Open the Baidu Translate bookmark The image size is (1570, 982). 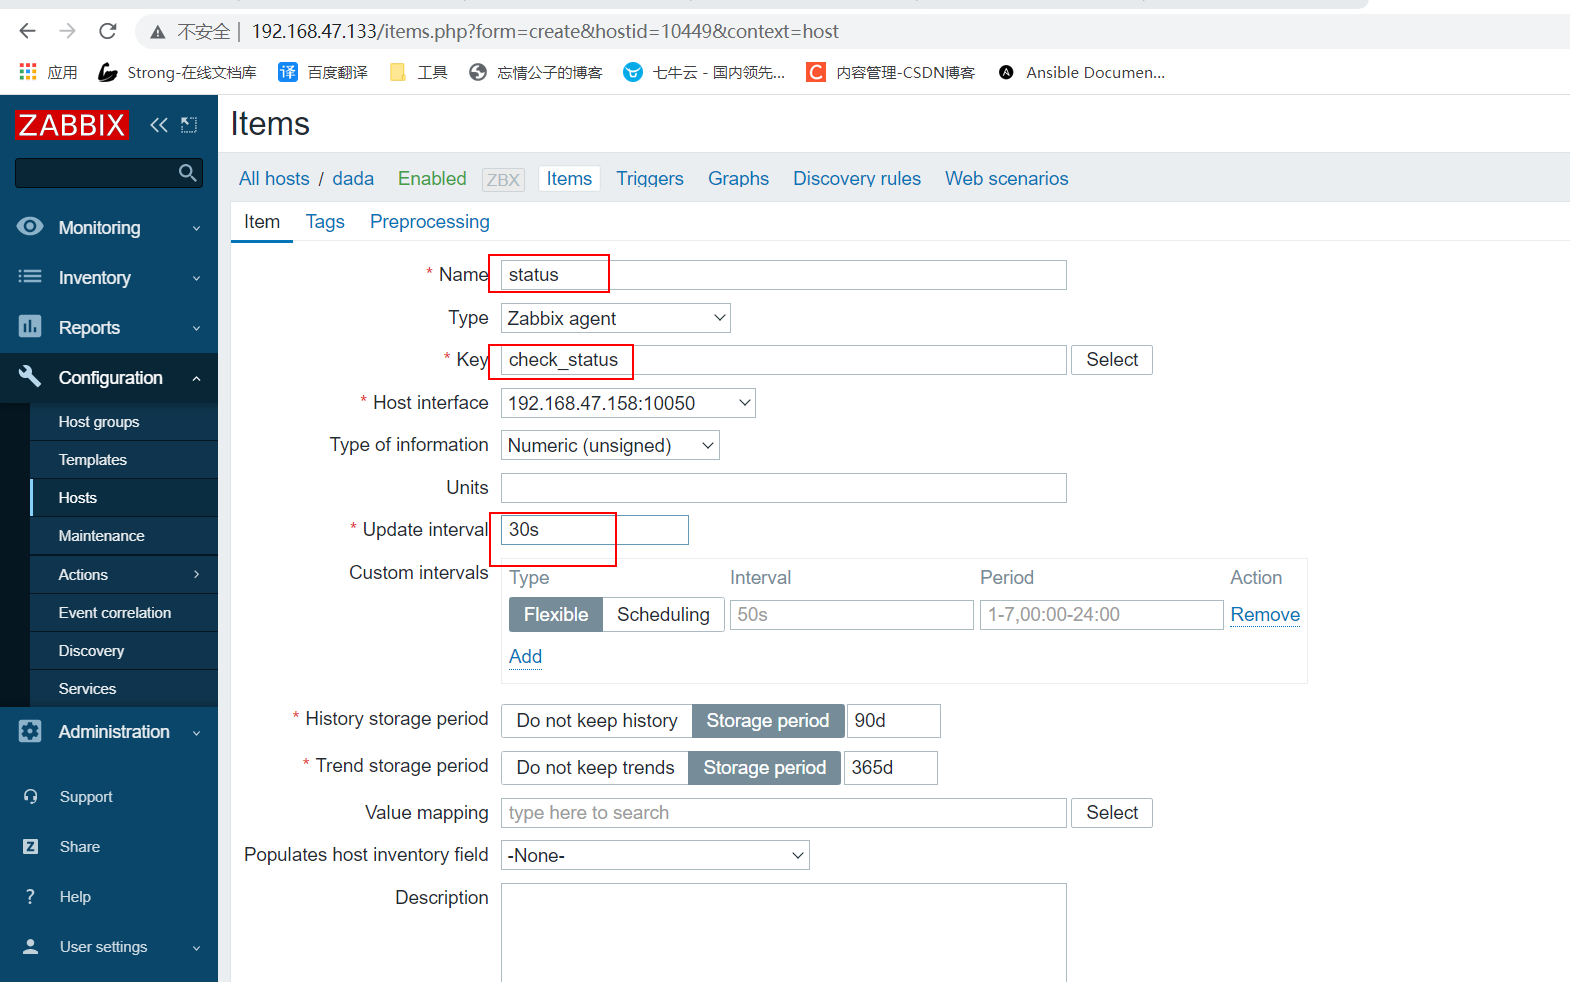point(323,72)
